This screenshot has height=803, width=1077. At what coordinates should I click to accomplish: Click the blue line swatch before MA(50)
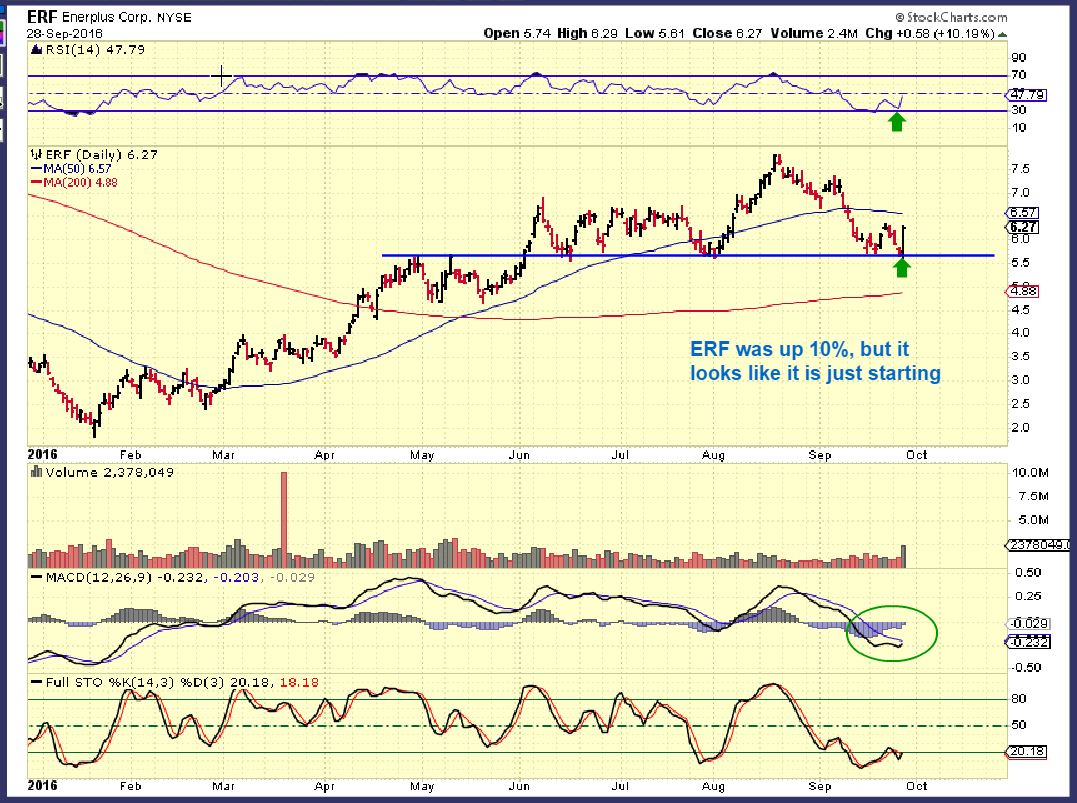pos(37,168)
